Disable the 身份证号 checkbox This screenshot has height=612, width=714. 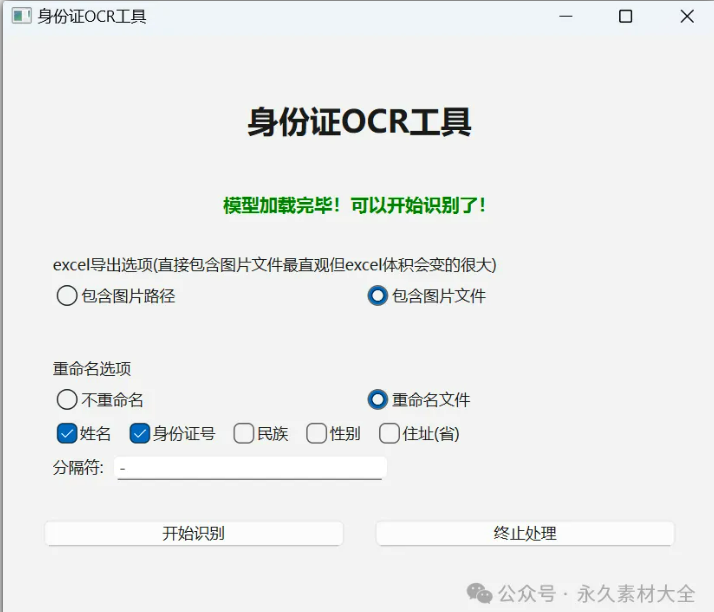140,434
